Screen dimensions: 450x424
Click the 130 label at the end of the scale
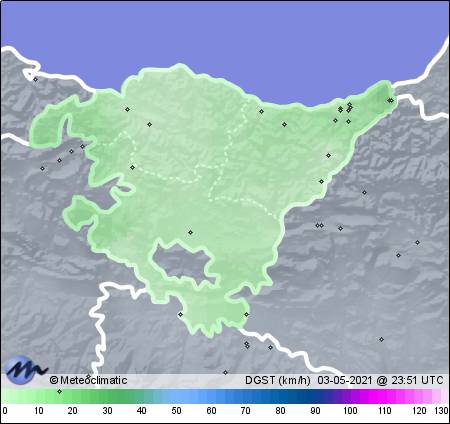click(x=441, y=411)
